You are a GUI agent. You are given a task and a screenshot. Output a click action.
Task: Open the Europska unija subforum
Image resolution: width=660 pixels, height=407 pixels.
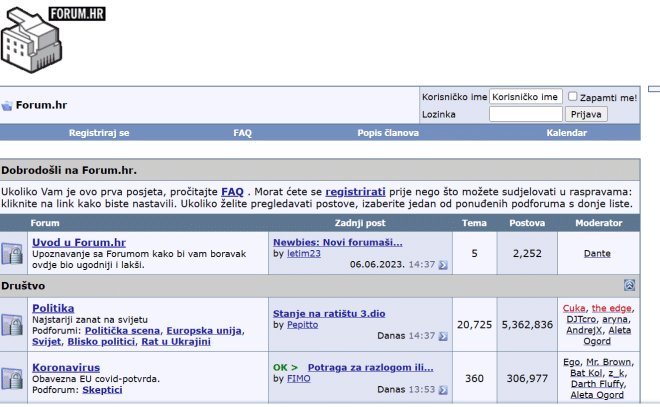204,331
